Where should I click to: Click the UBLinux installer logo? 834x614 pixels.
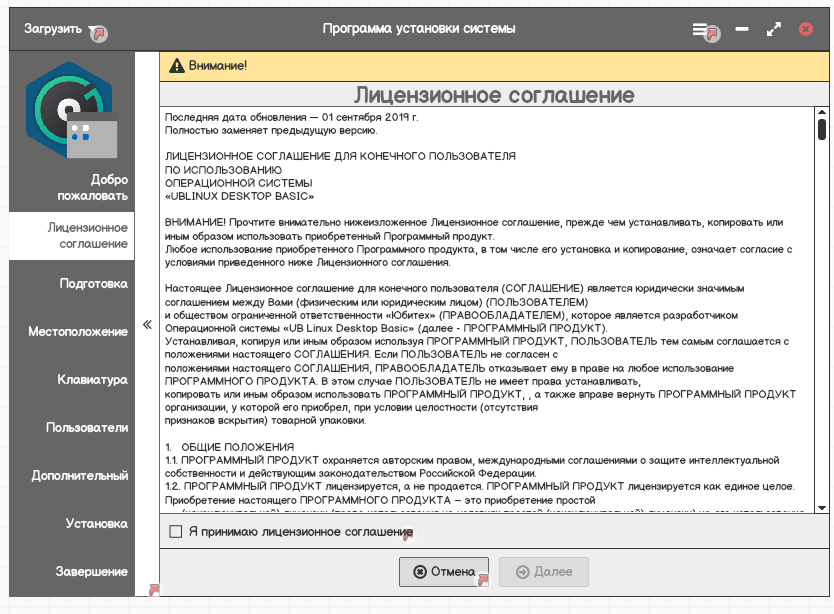(72, 110)
